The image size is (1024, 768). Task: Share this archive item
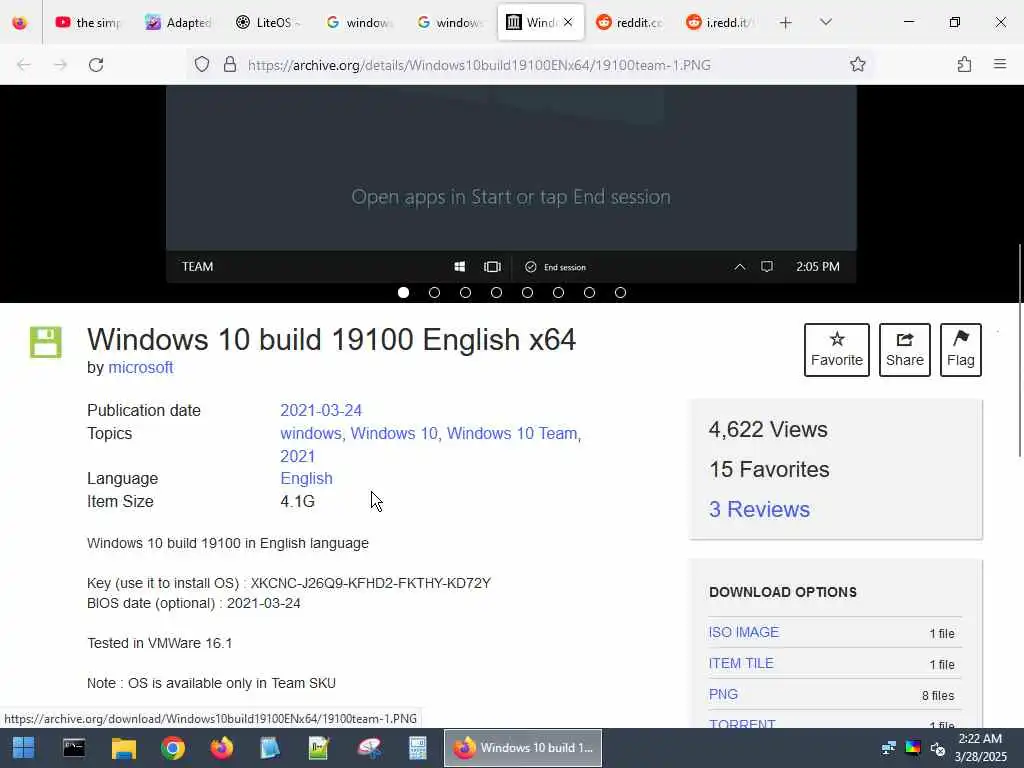point(904,349)
